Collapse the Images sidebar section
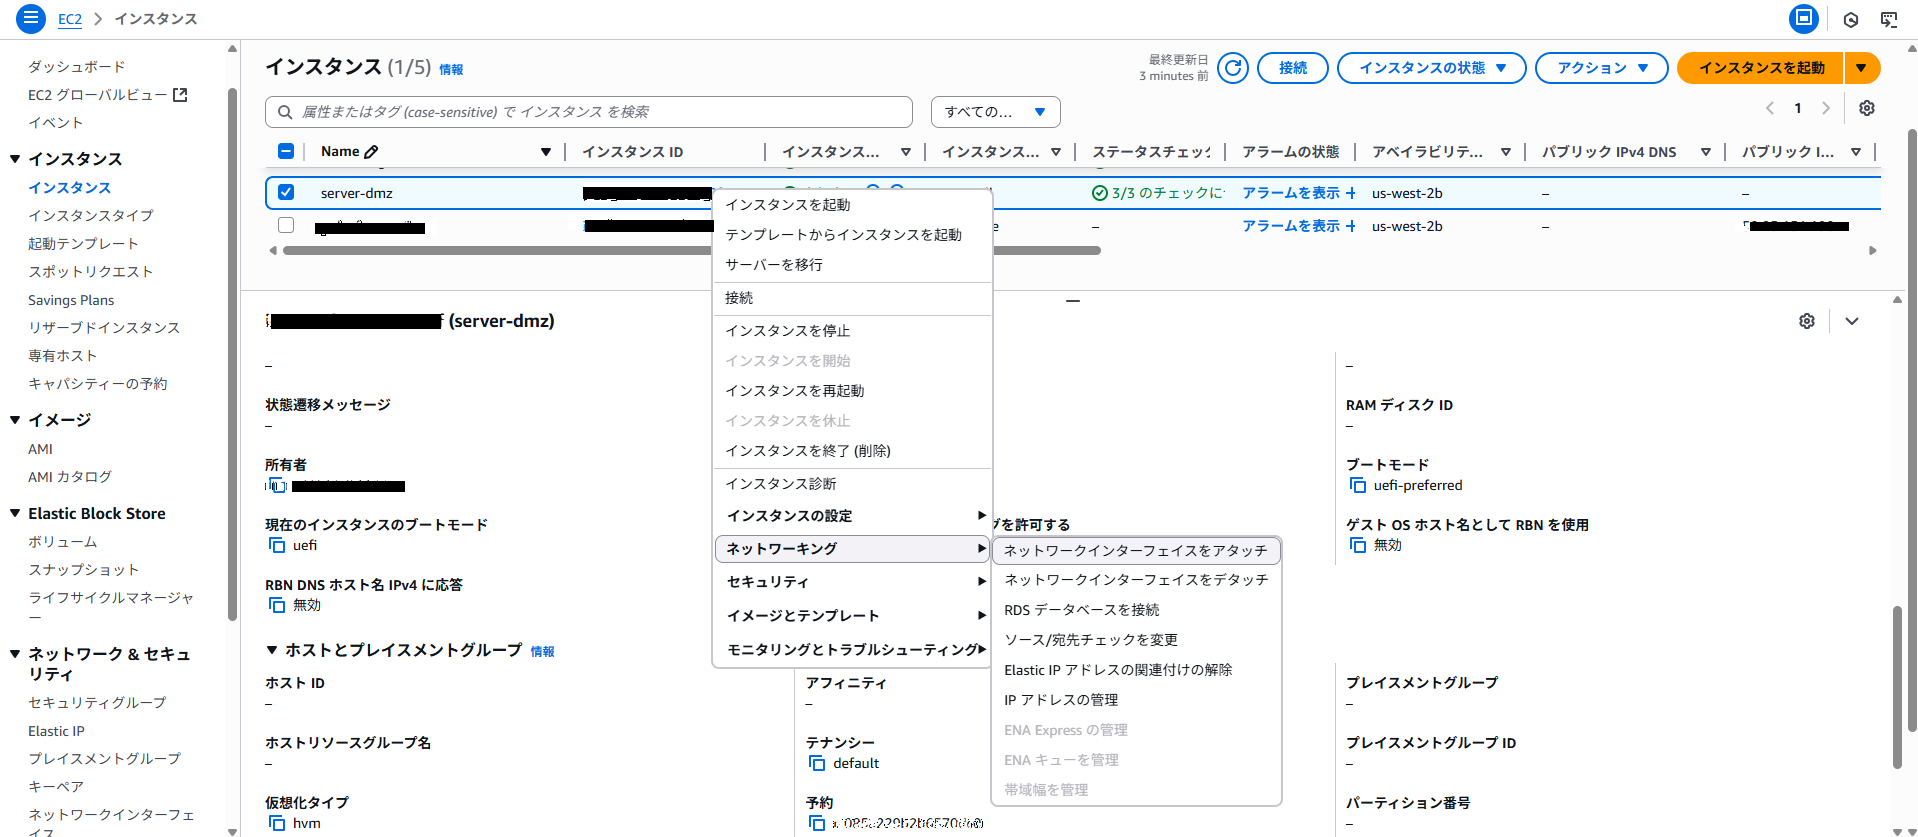The image size is (1918, 837). pos(15,420)
